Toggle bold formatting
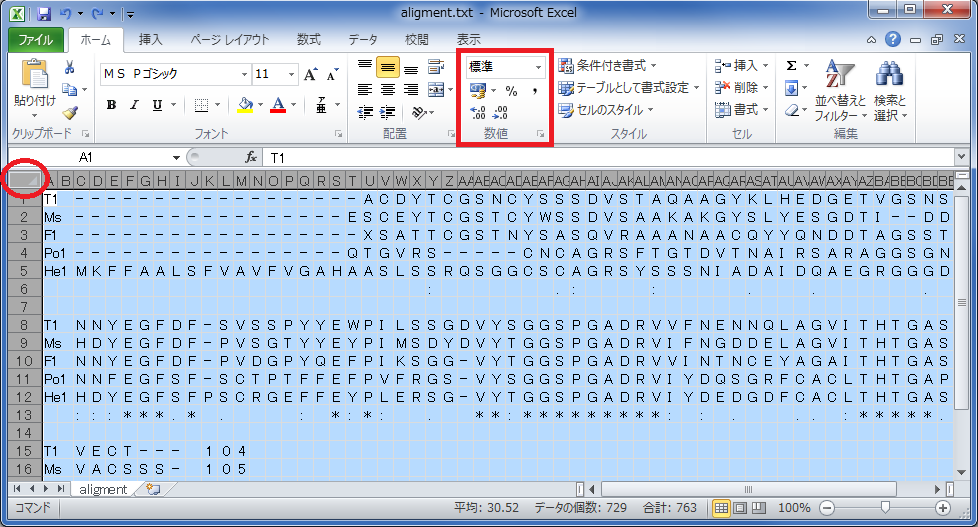The height and width of the screenshot is (527, 978). pyautogui.click(x=111, y=105)
